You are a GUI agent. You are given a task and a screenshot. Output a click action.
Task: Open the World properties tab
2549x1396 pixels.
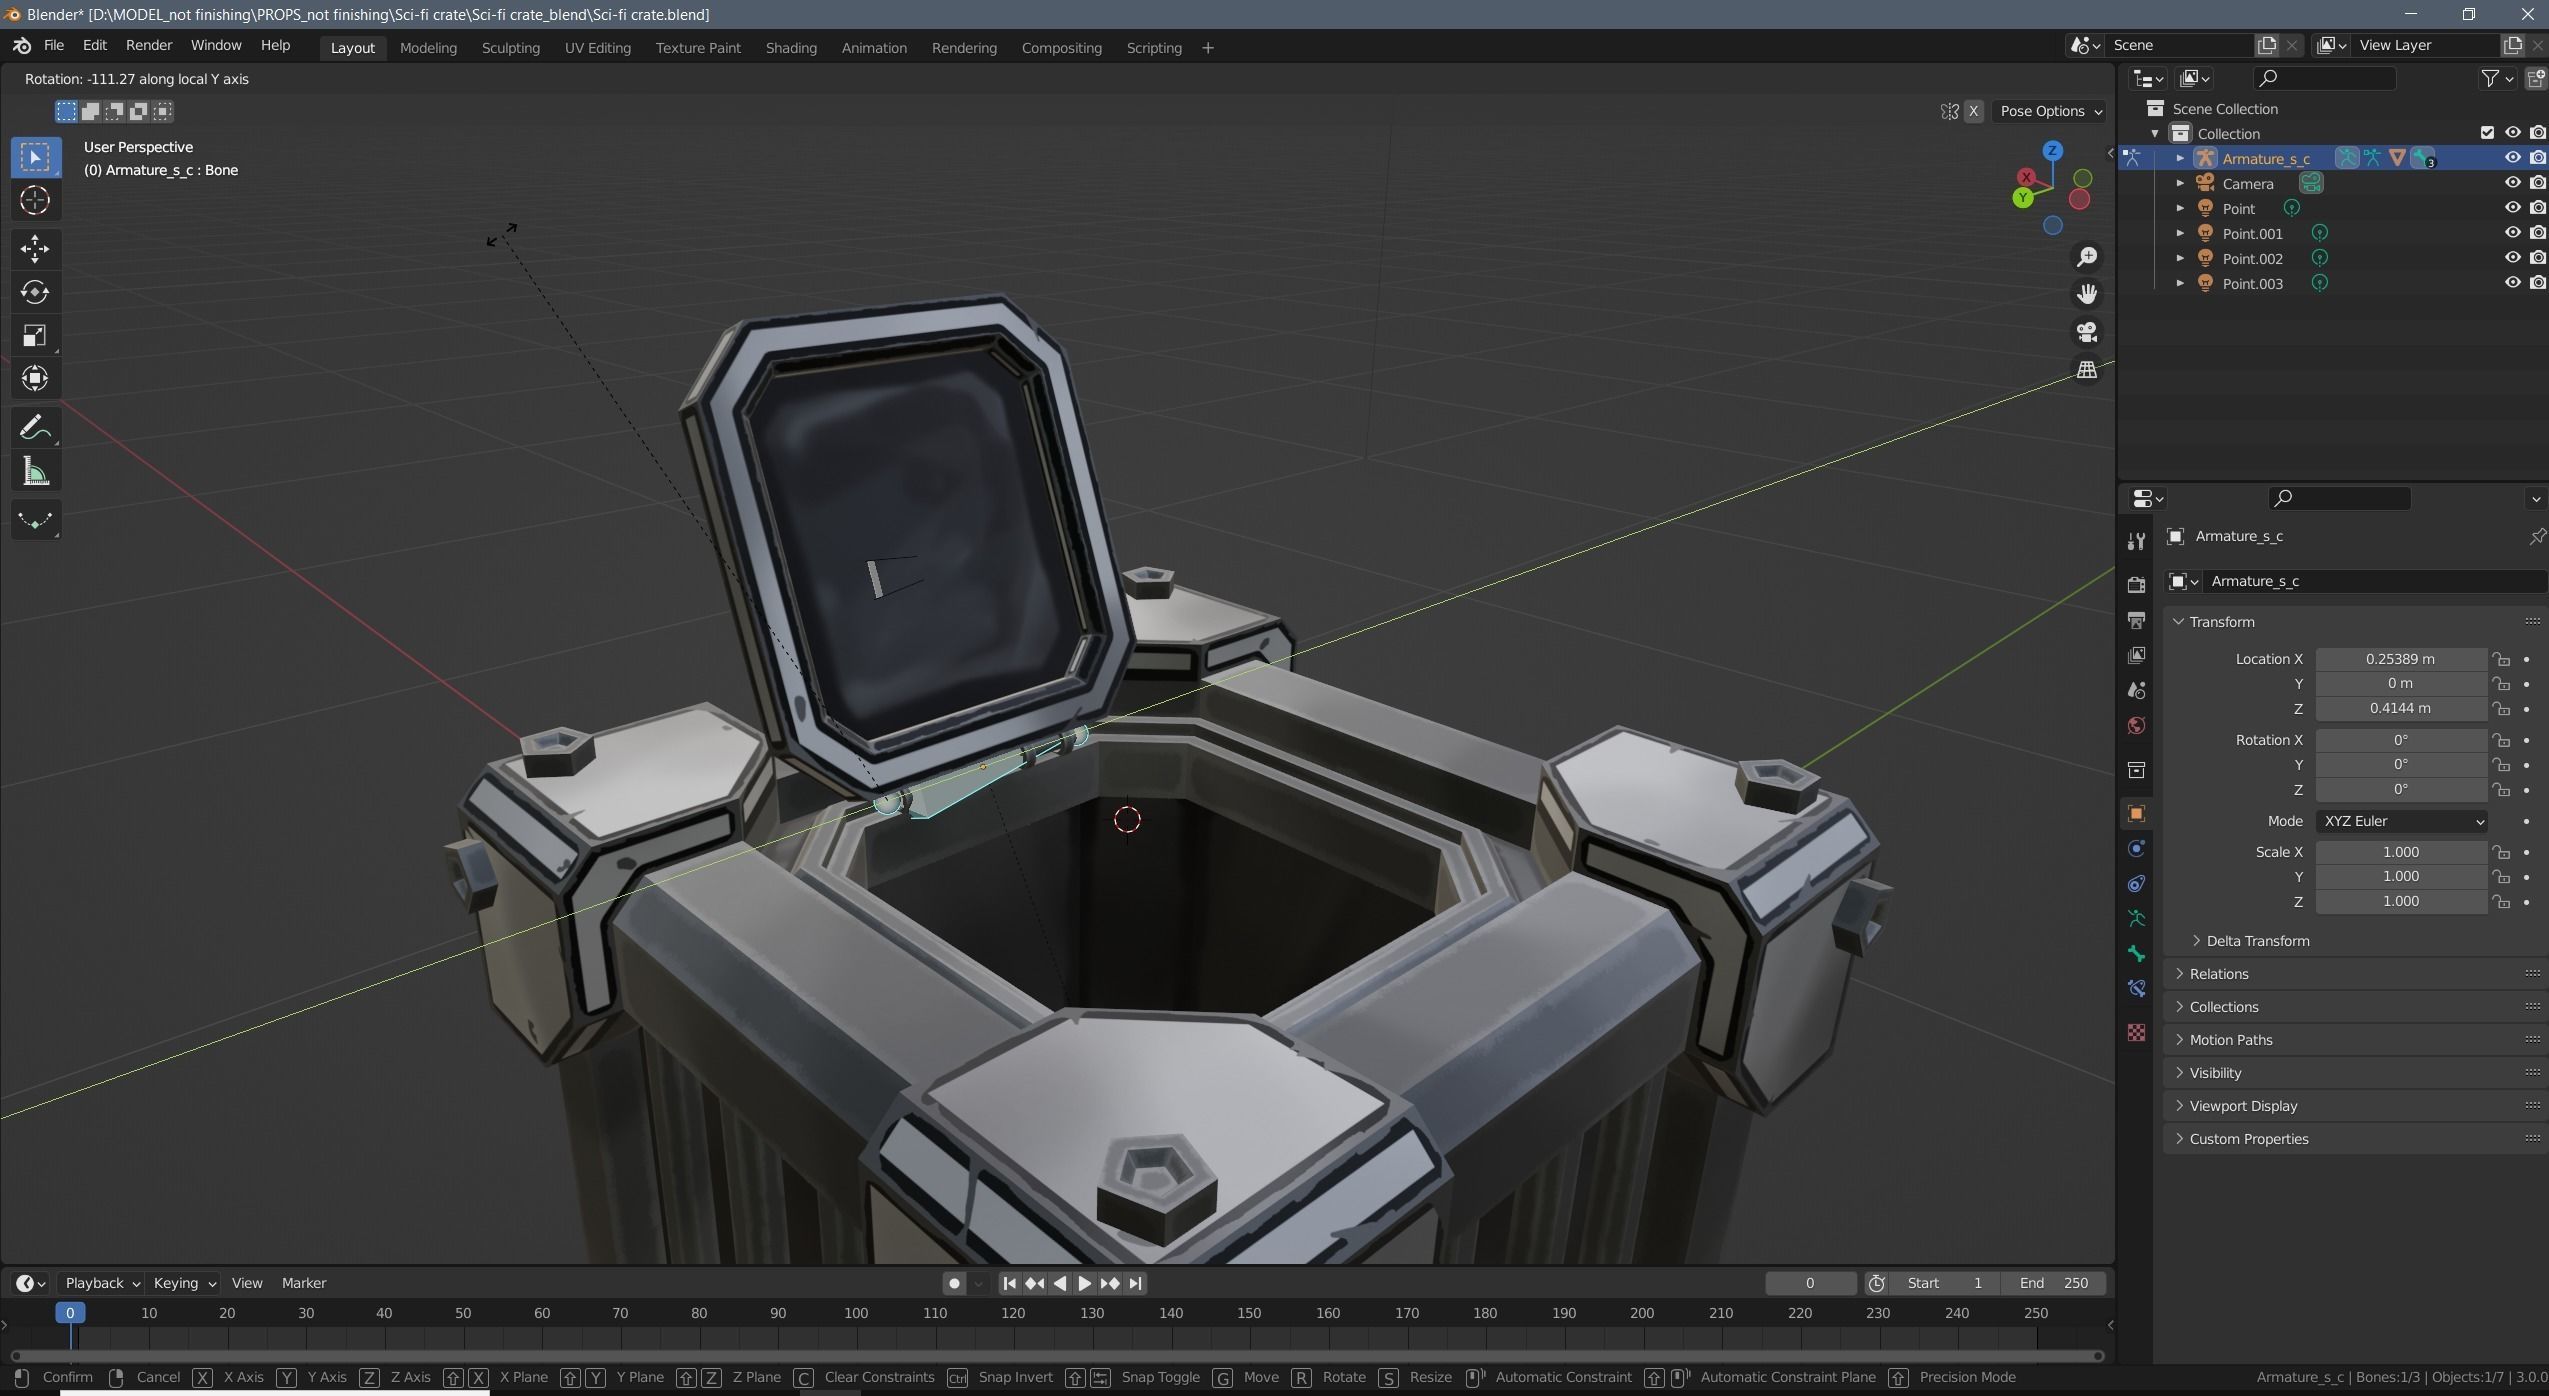point(2136,725)
